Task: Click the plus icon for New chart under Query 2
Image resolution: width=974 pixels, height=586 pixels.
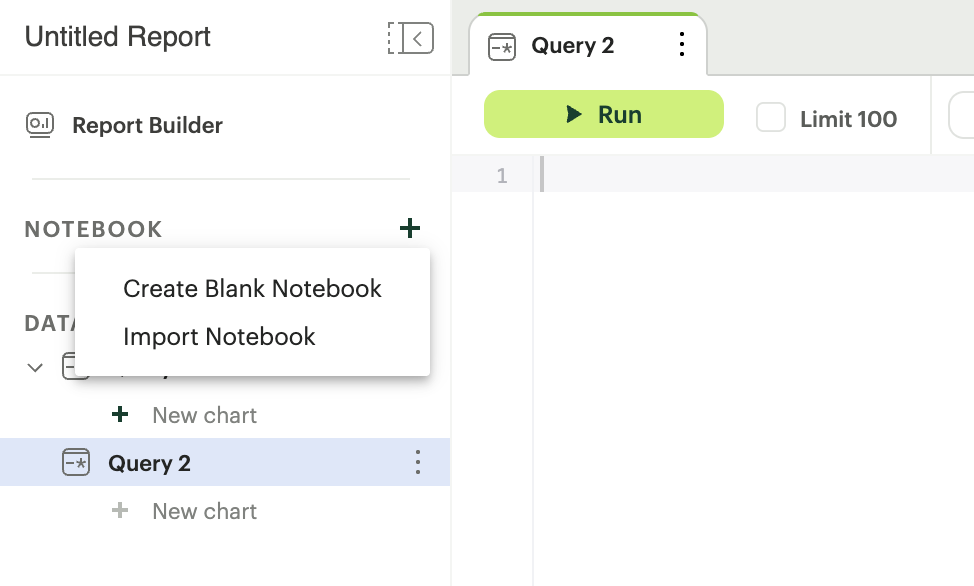Action: 120,511
